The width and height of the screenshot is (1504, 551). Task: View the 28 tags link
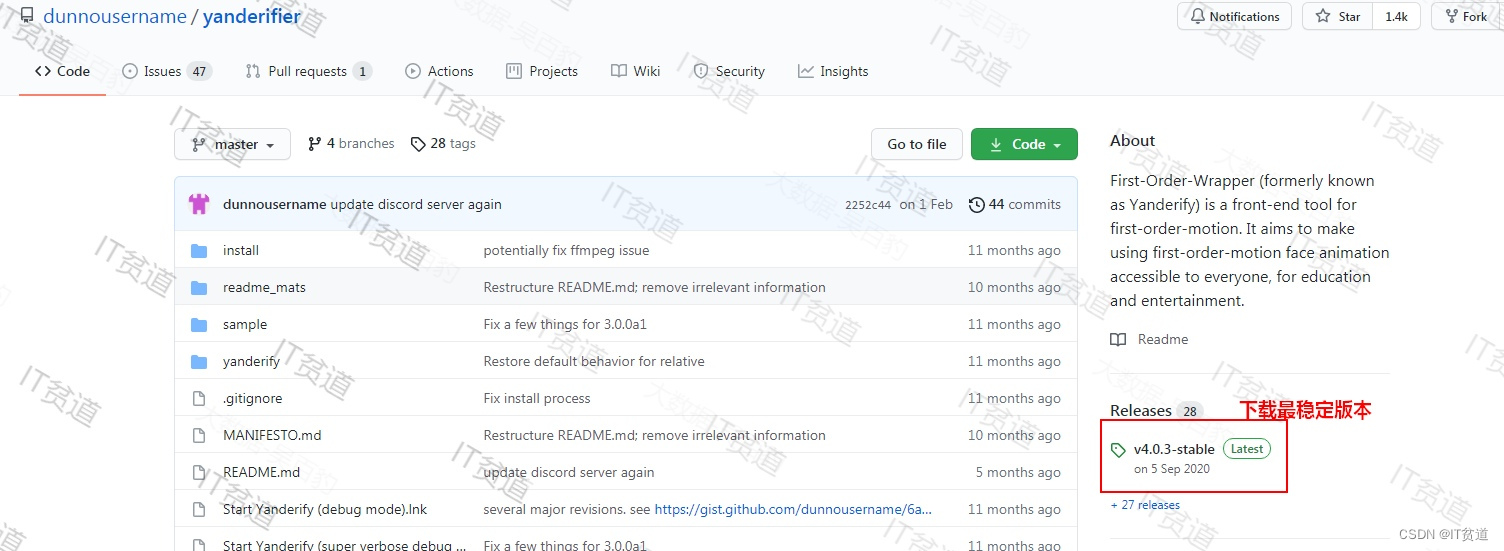point(443,144)
